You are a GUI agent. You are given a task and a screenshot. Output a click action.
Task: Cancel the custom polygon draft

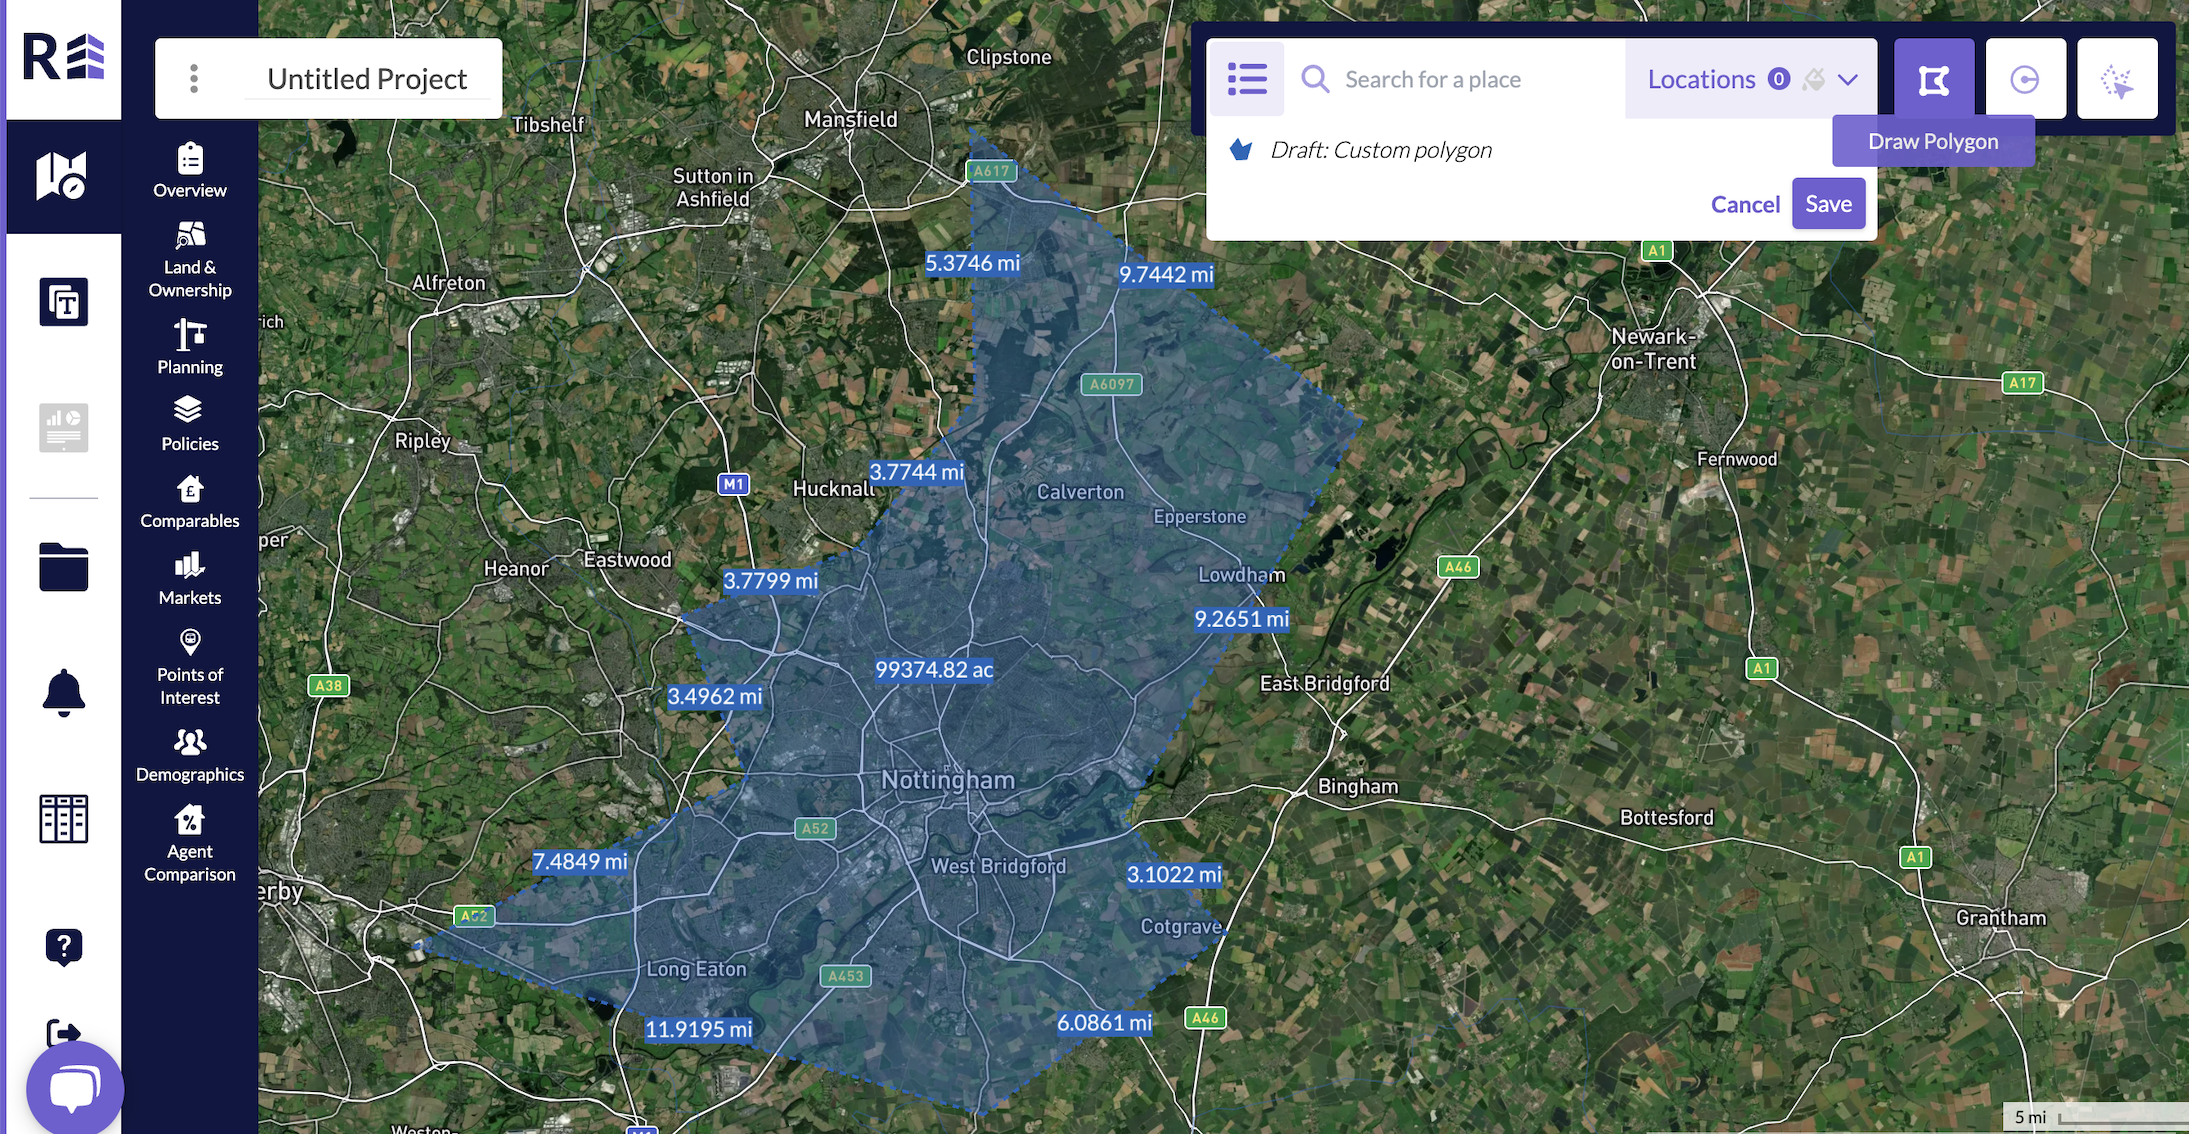tap(1745, 204)
